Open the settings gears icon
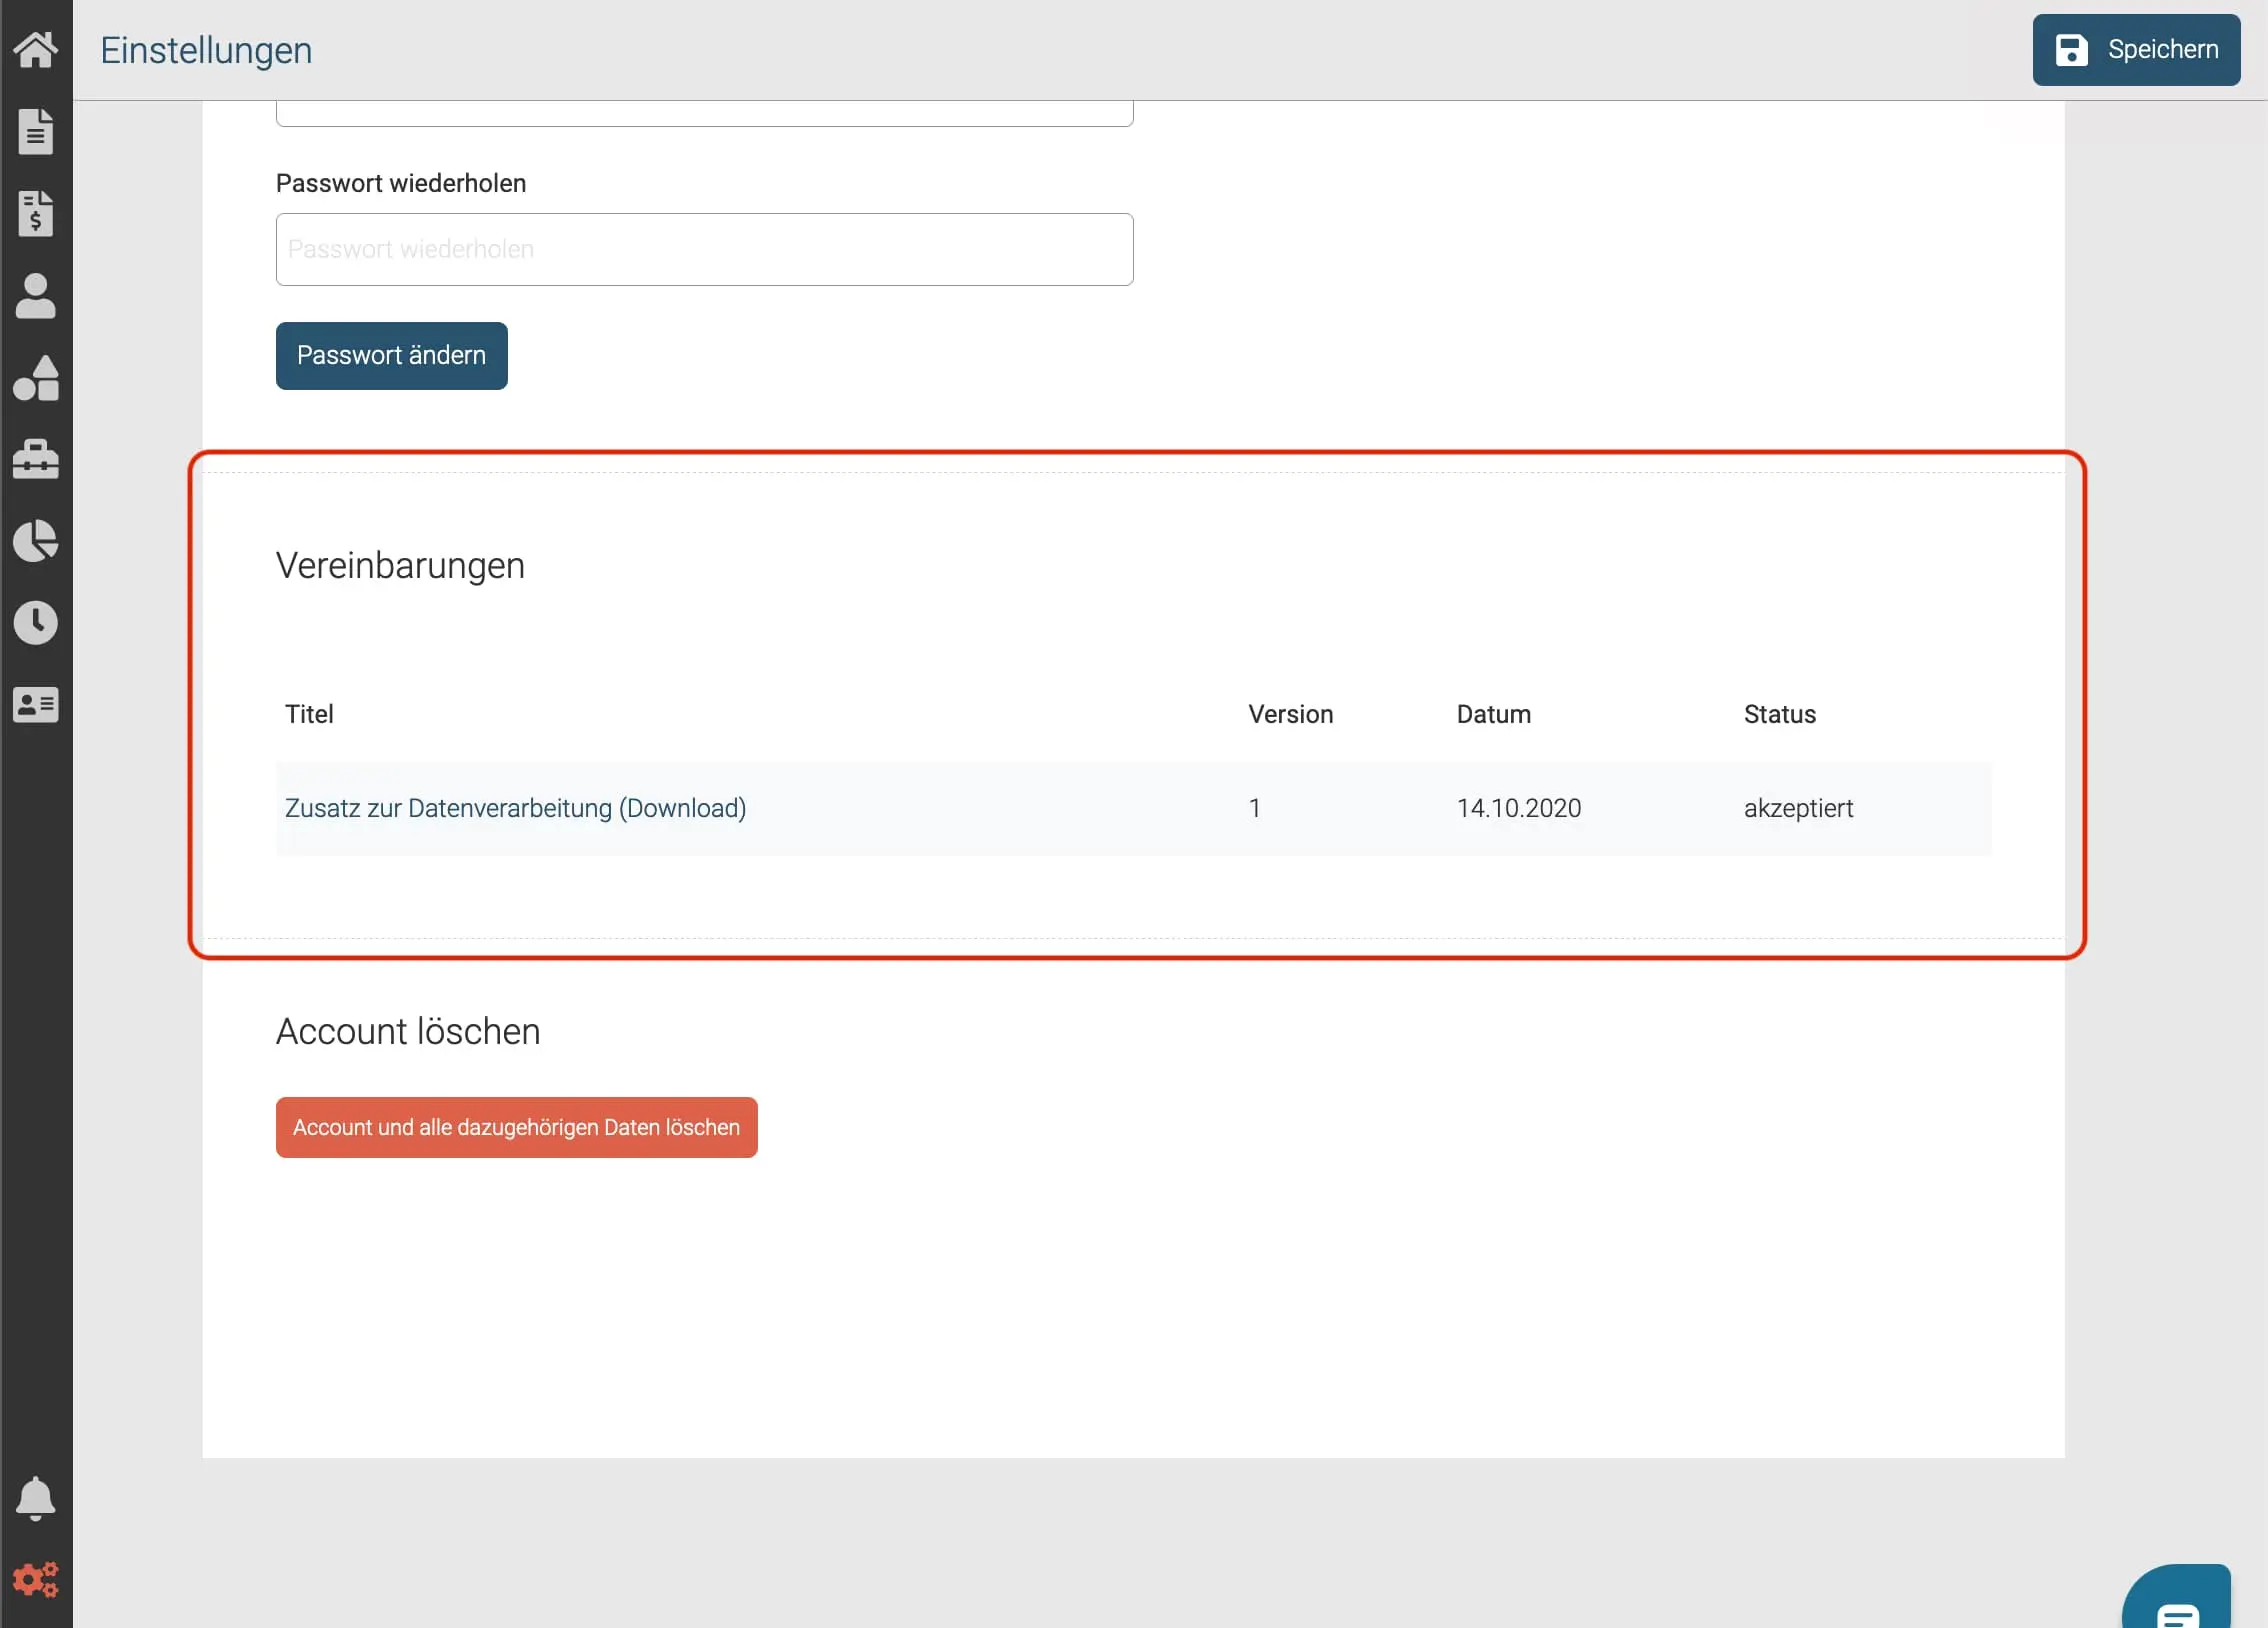Screen dimensions: 2268x1628 (36, 1580)
